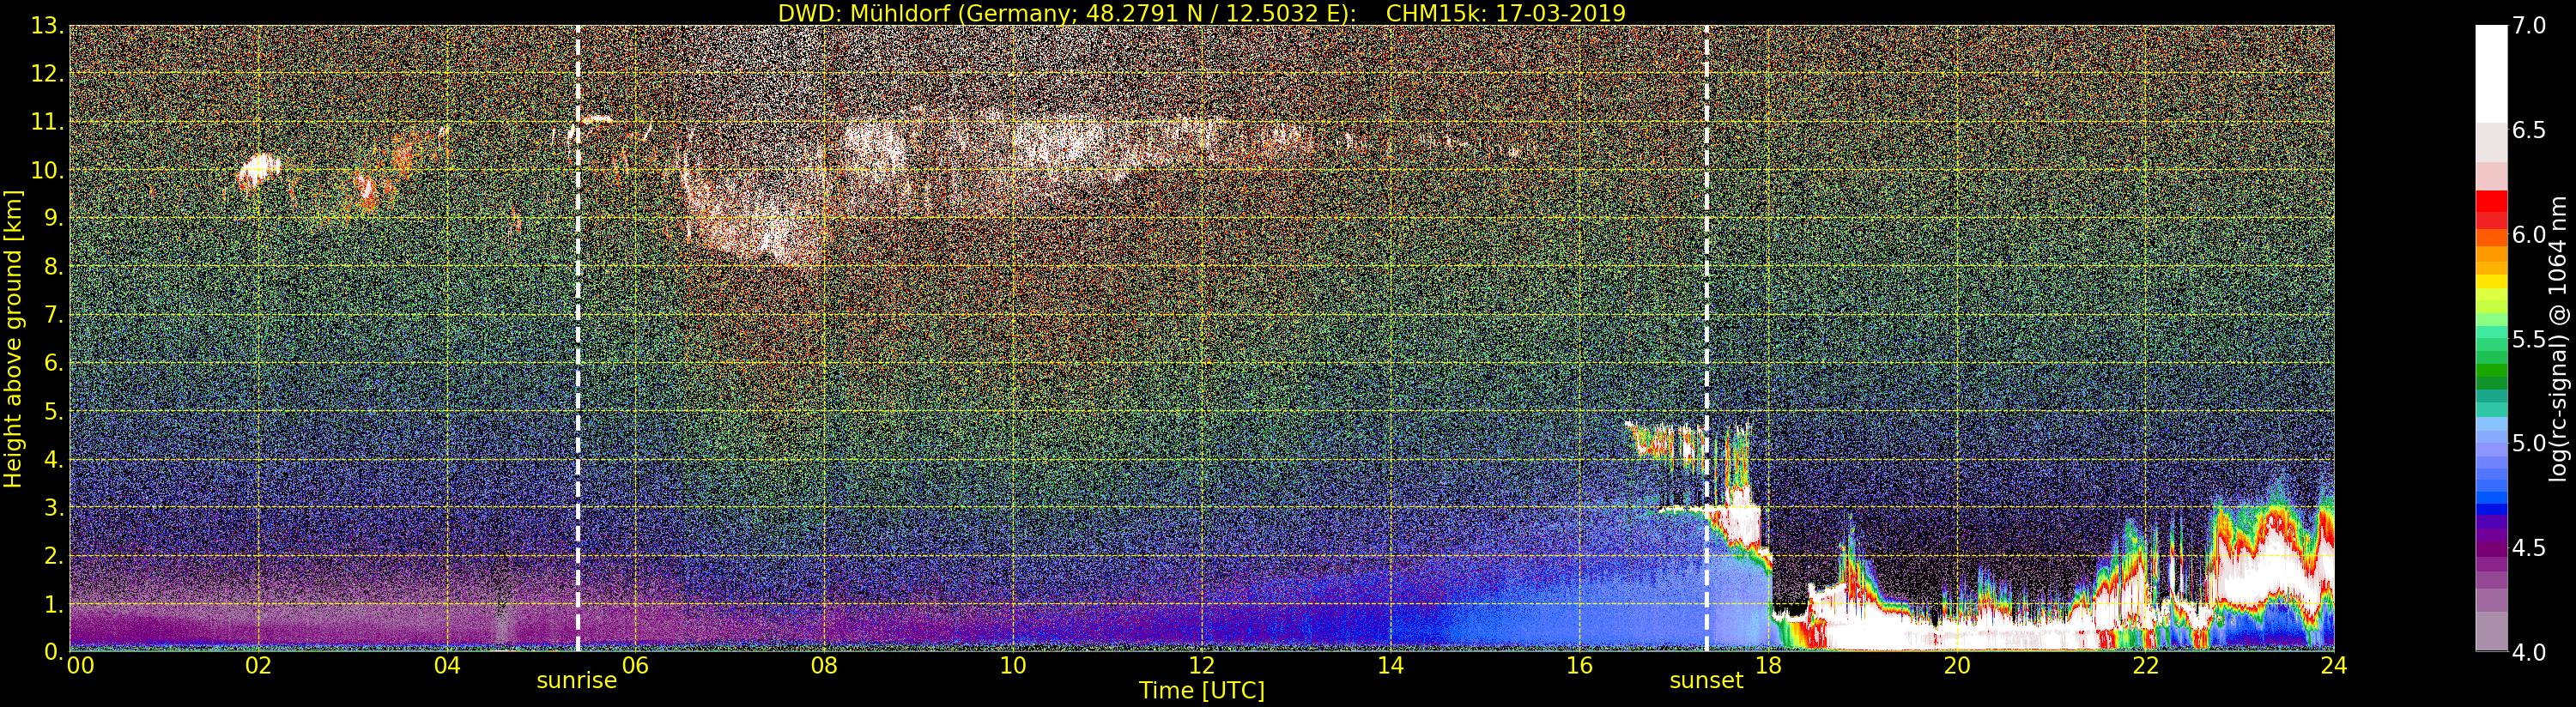Click the 'Time [UTC]' axis label

pos(1202,691)
